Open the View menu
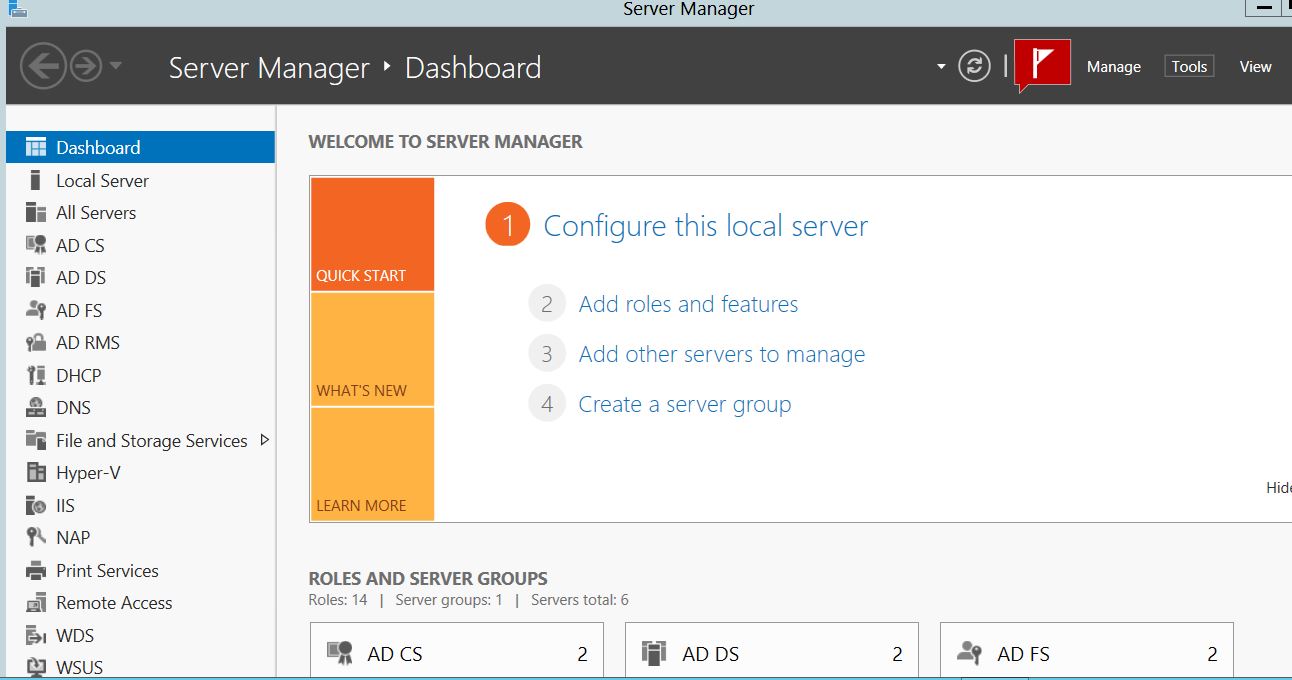The height and width of the screenshot is (680, 1292). click(x=1255, y=67)
